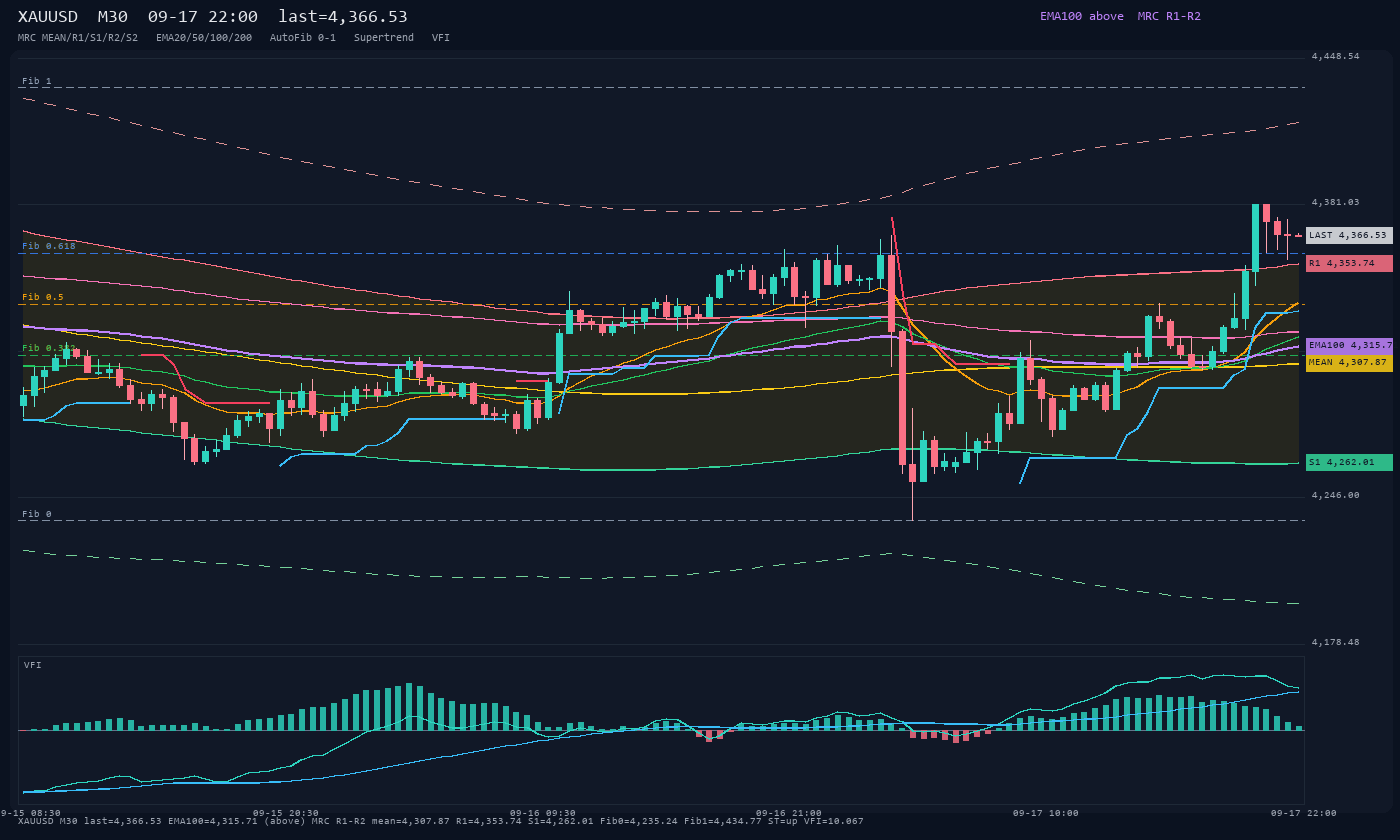The height and width of the screenshot is (840, 1400).
Task: Click the 4,448.54 price axis value
Action: (1336, 56)
